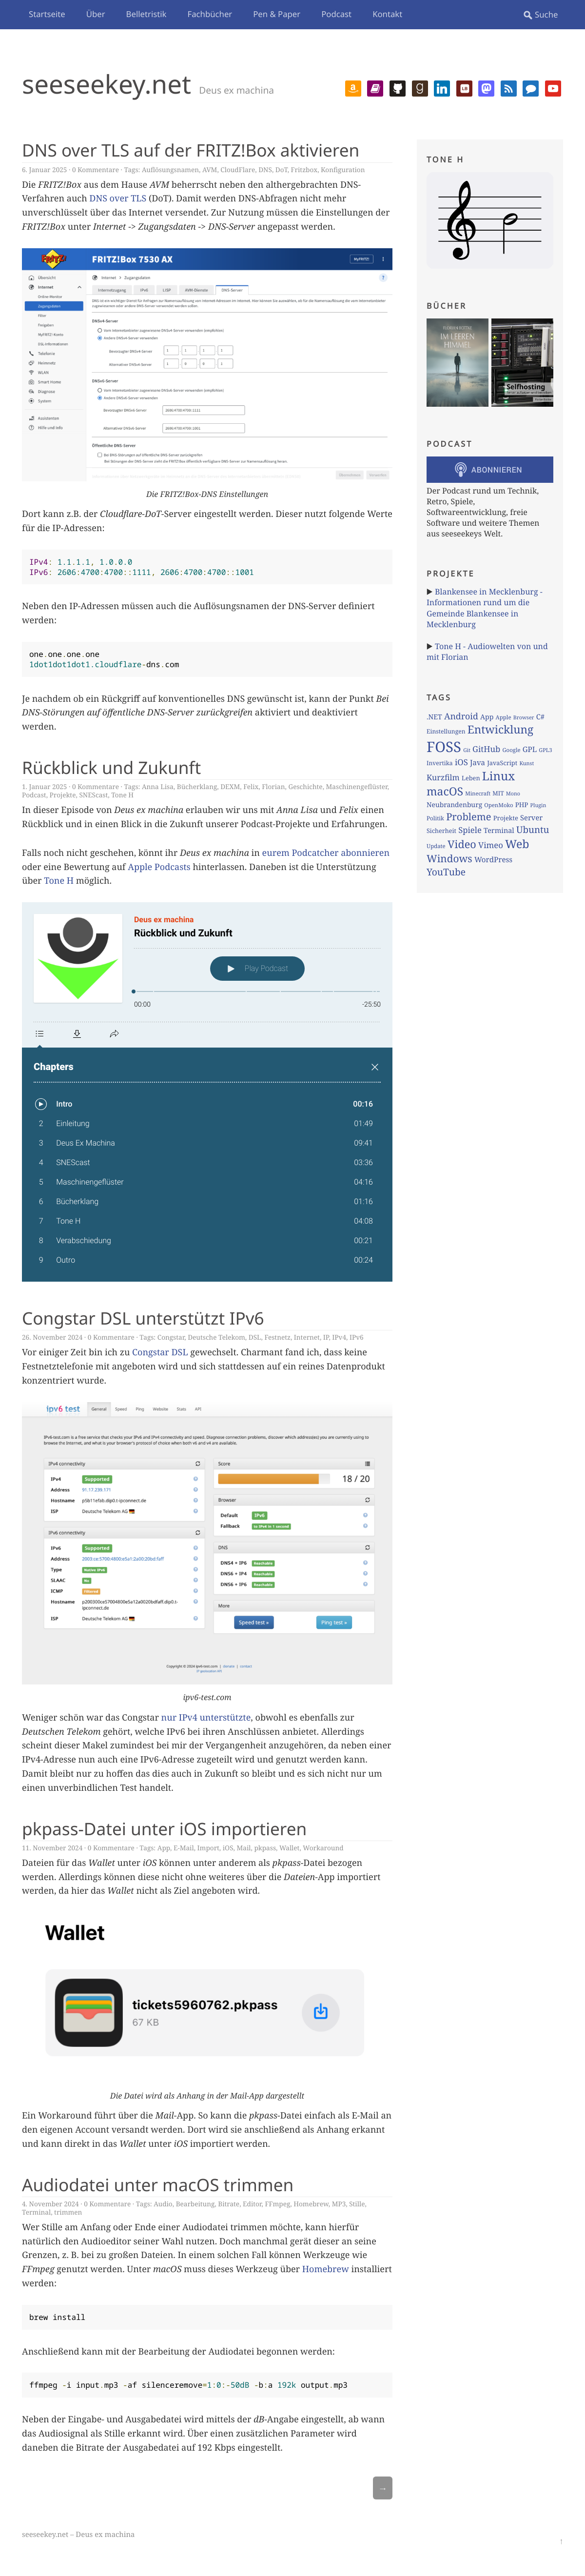Open the purple book icon link
This screenshot has width=585, height=2576.
[x=375, y=89]
